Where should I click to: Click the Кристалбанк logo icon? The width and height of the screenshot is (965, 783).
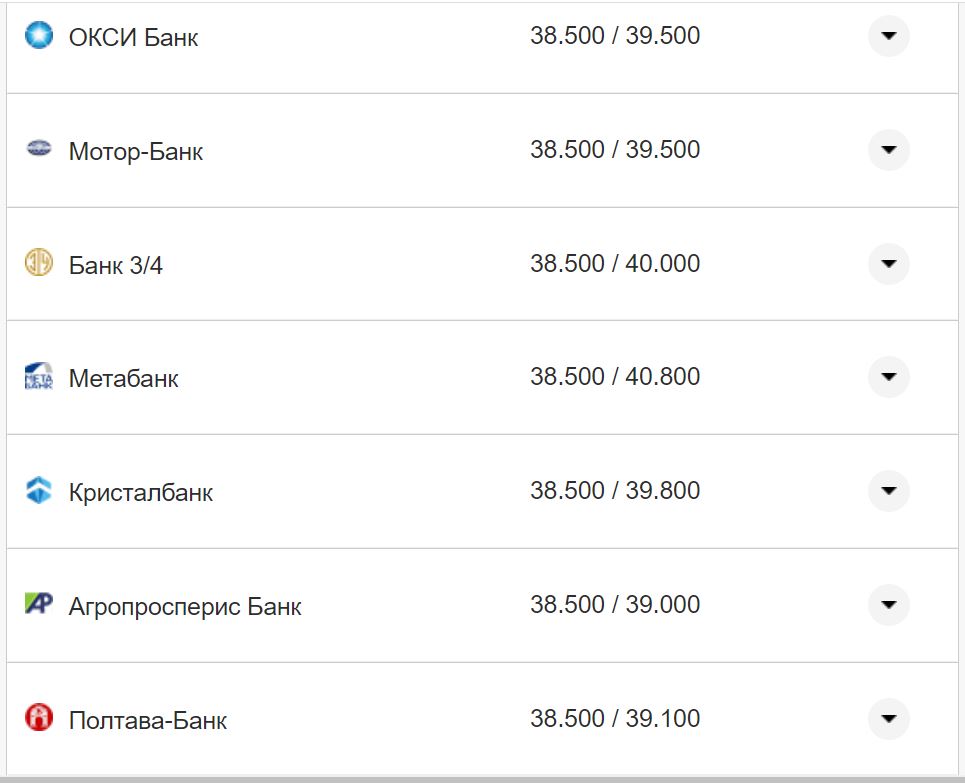(x=38, y=491)
